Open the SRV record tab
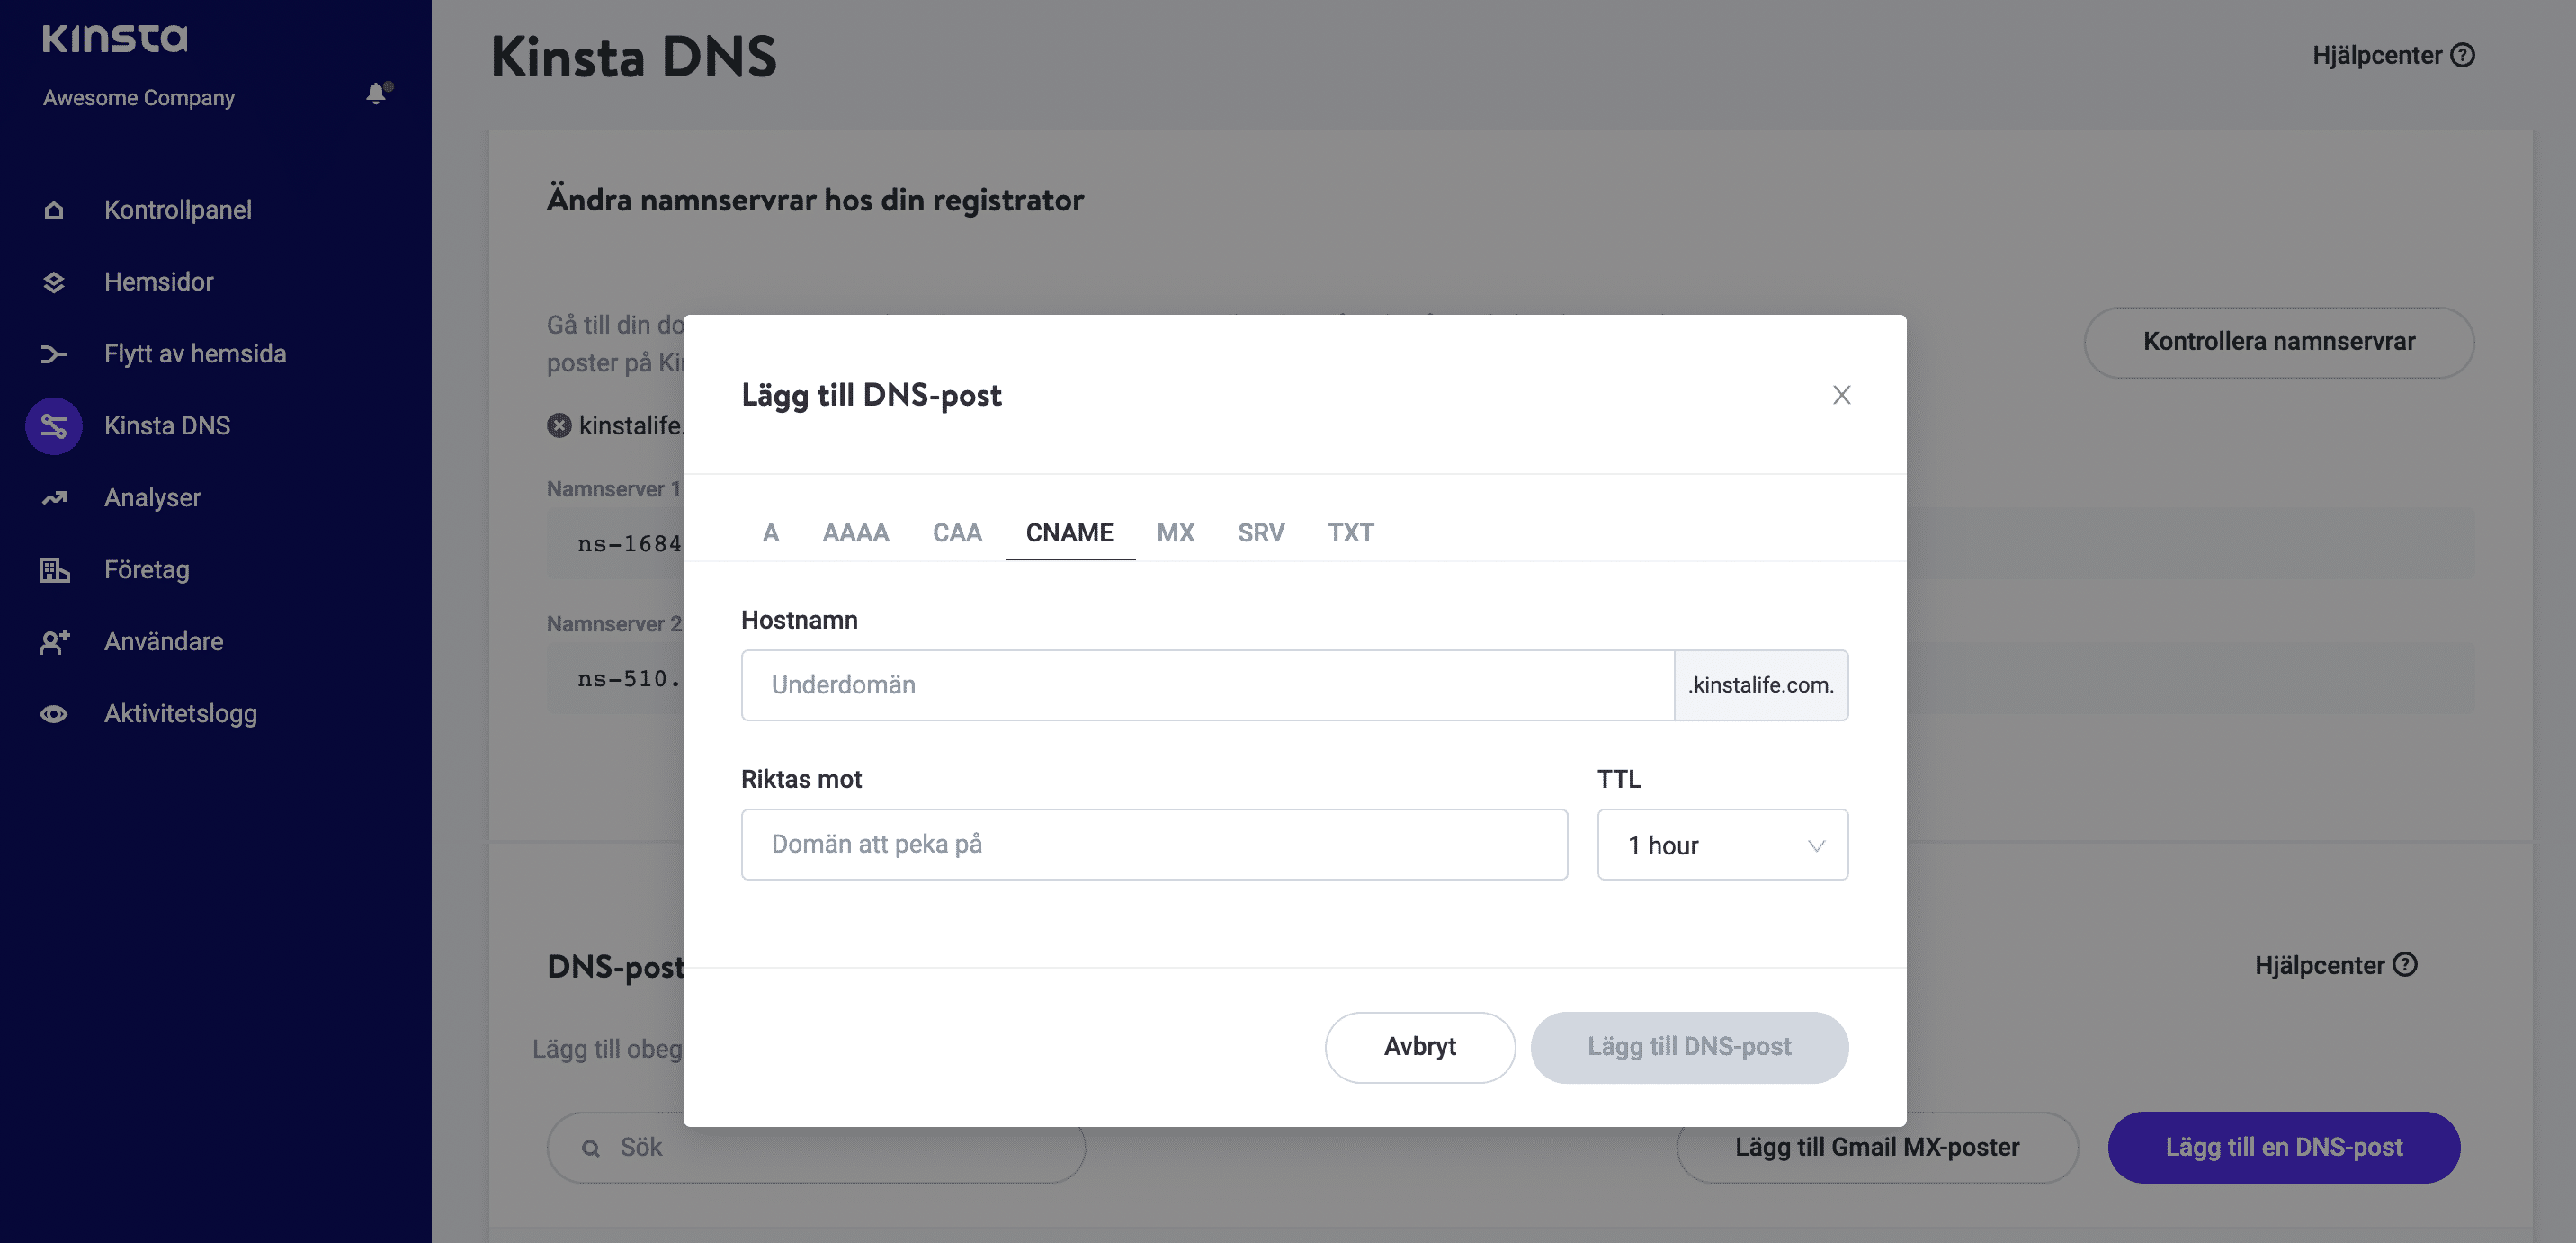This screenshot has width=2576, height=1243. 1260,533
